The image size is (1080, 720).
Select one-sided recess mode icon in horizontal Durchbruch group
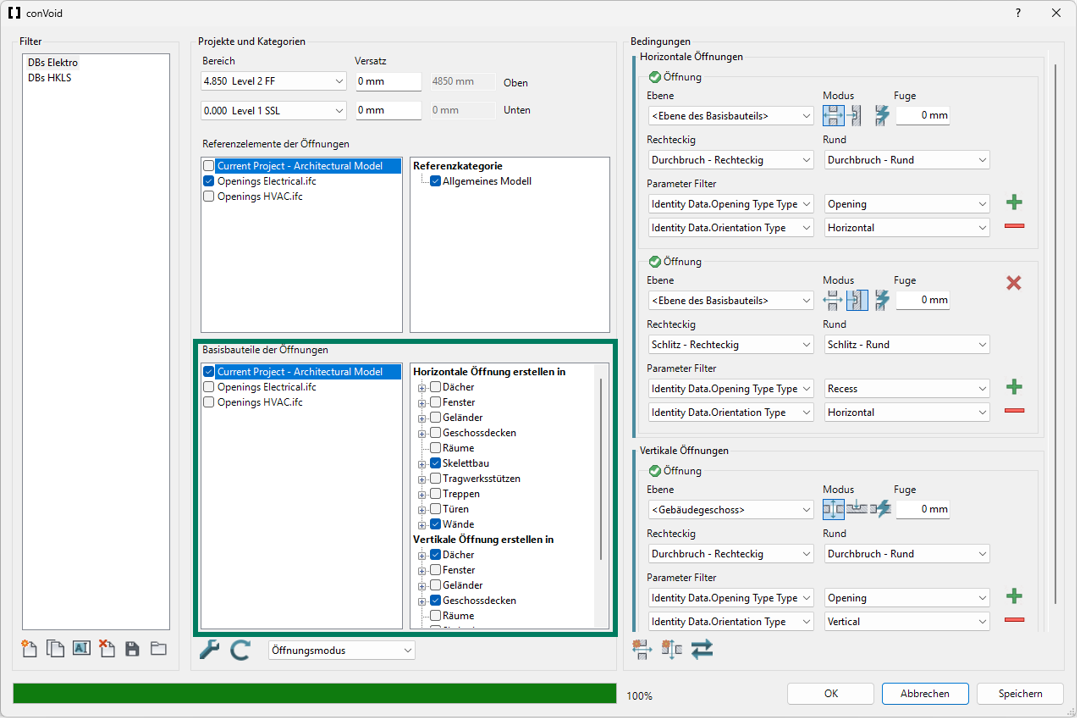coord(855,116)
